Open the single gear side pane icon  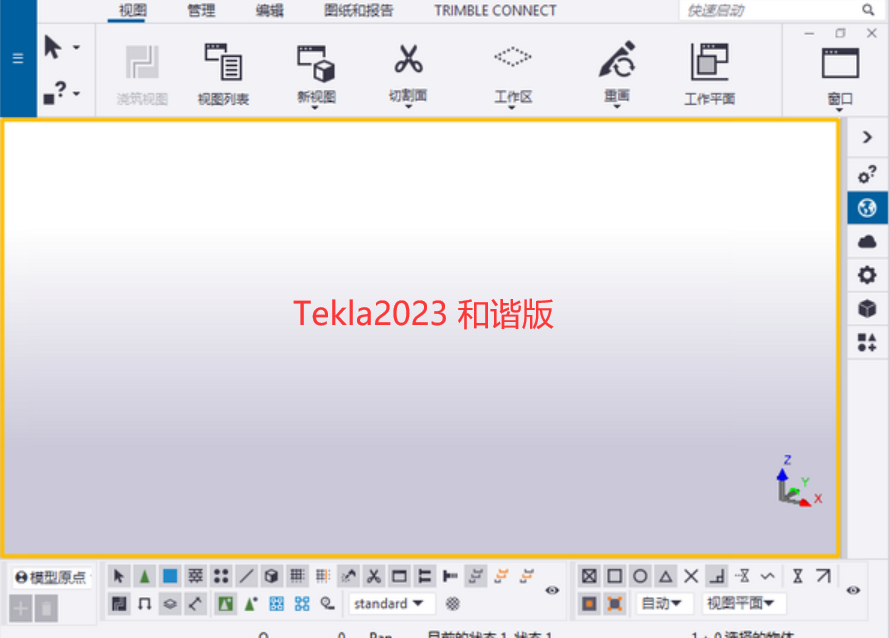[x=867, y=275]
